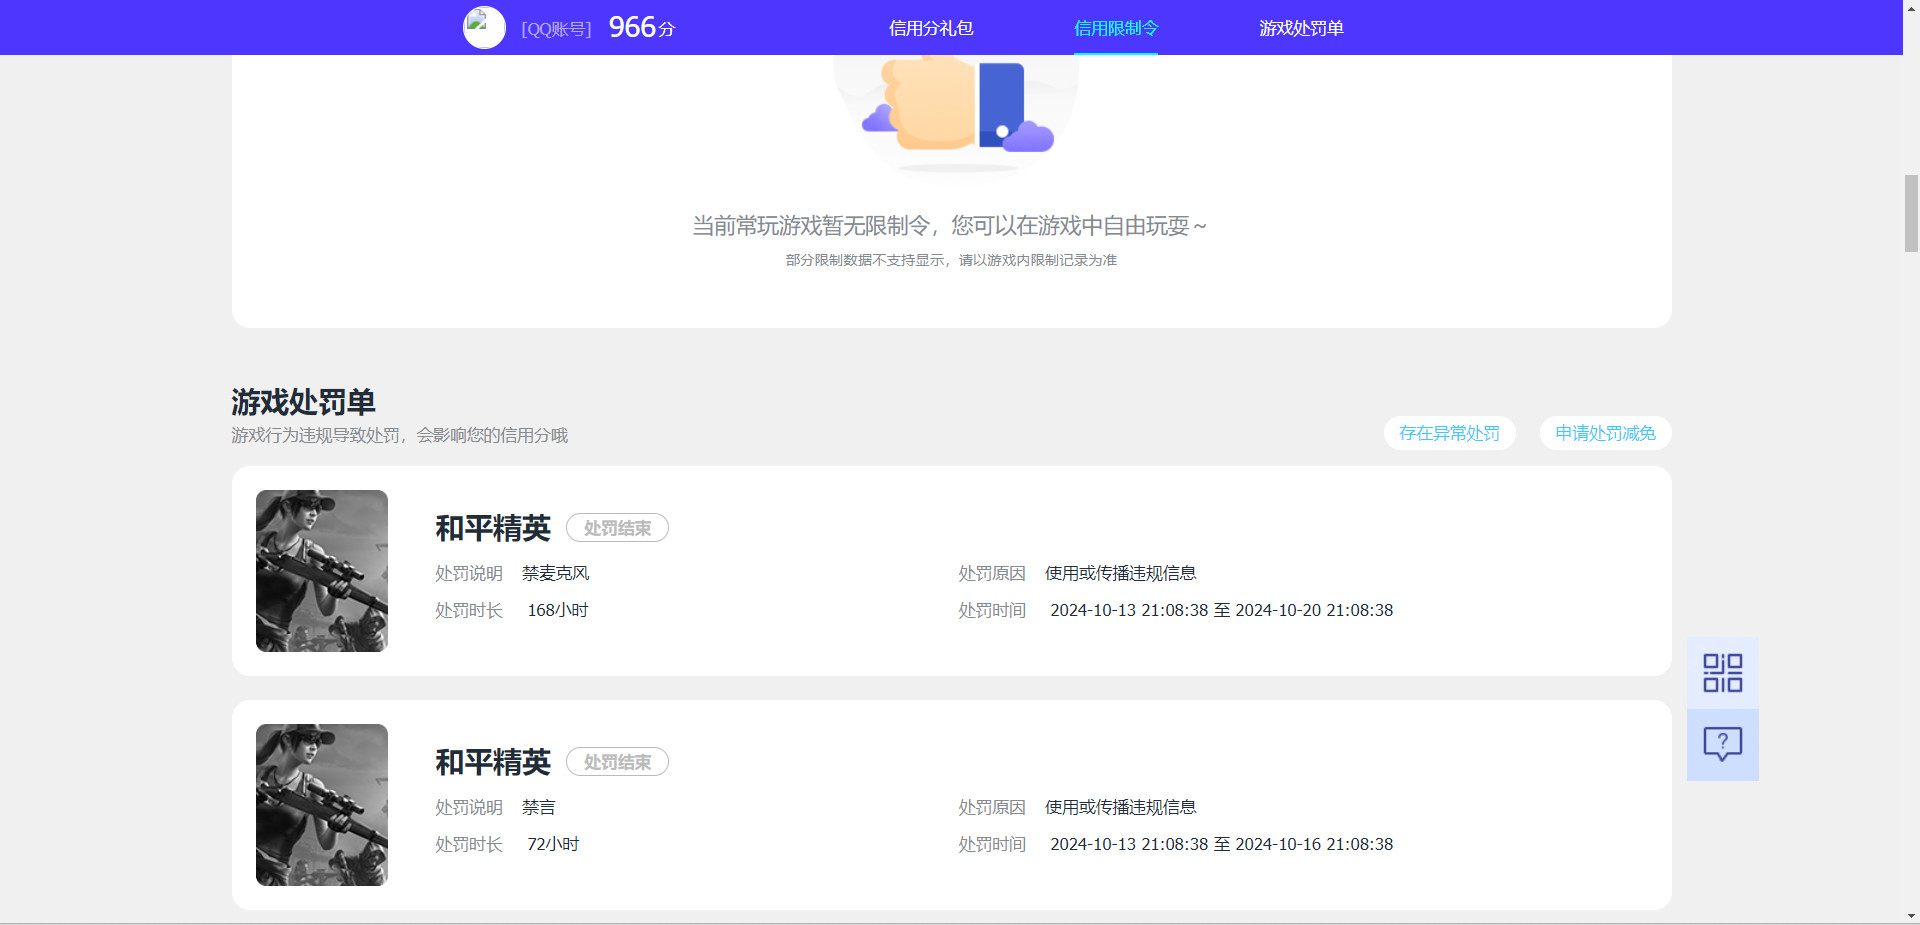This screenshot has height=925, width=1920.
Task: Click the 966分 credit score
Action: click(642, 27)
